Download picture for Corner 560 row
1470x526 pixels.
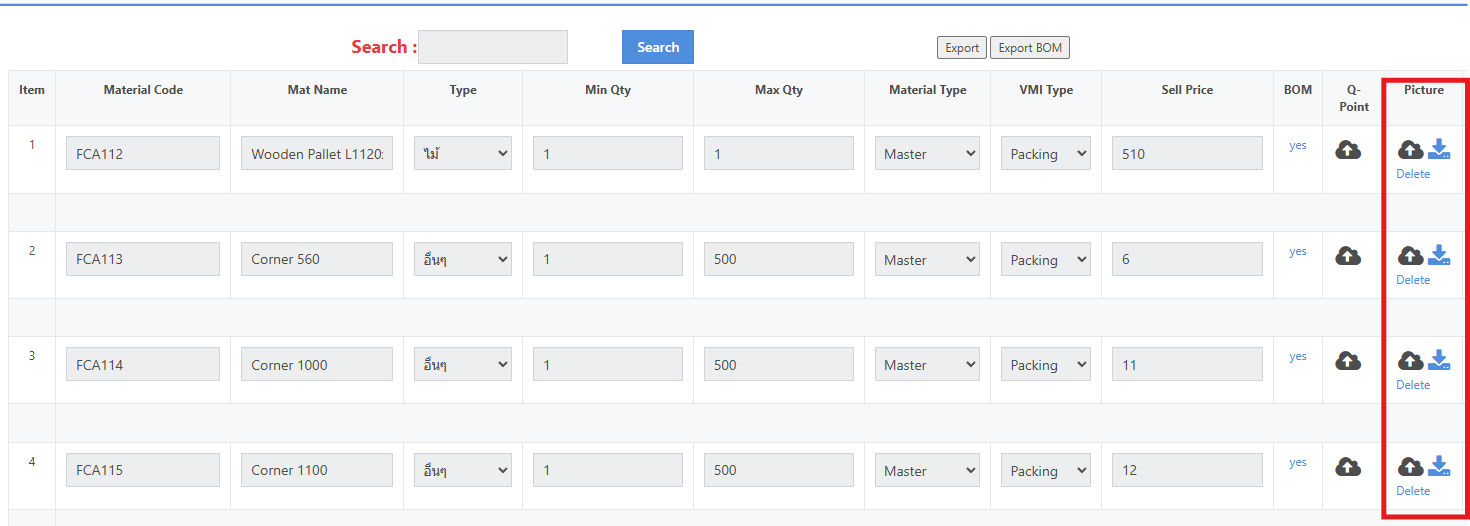[x=1439, y=255]
